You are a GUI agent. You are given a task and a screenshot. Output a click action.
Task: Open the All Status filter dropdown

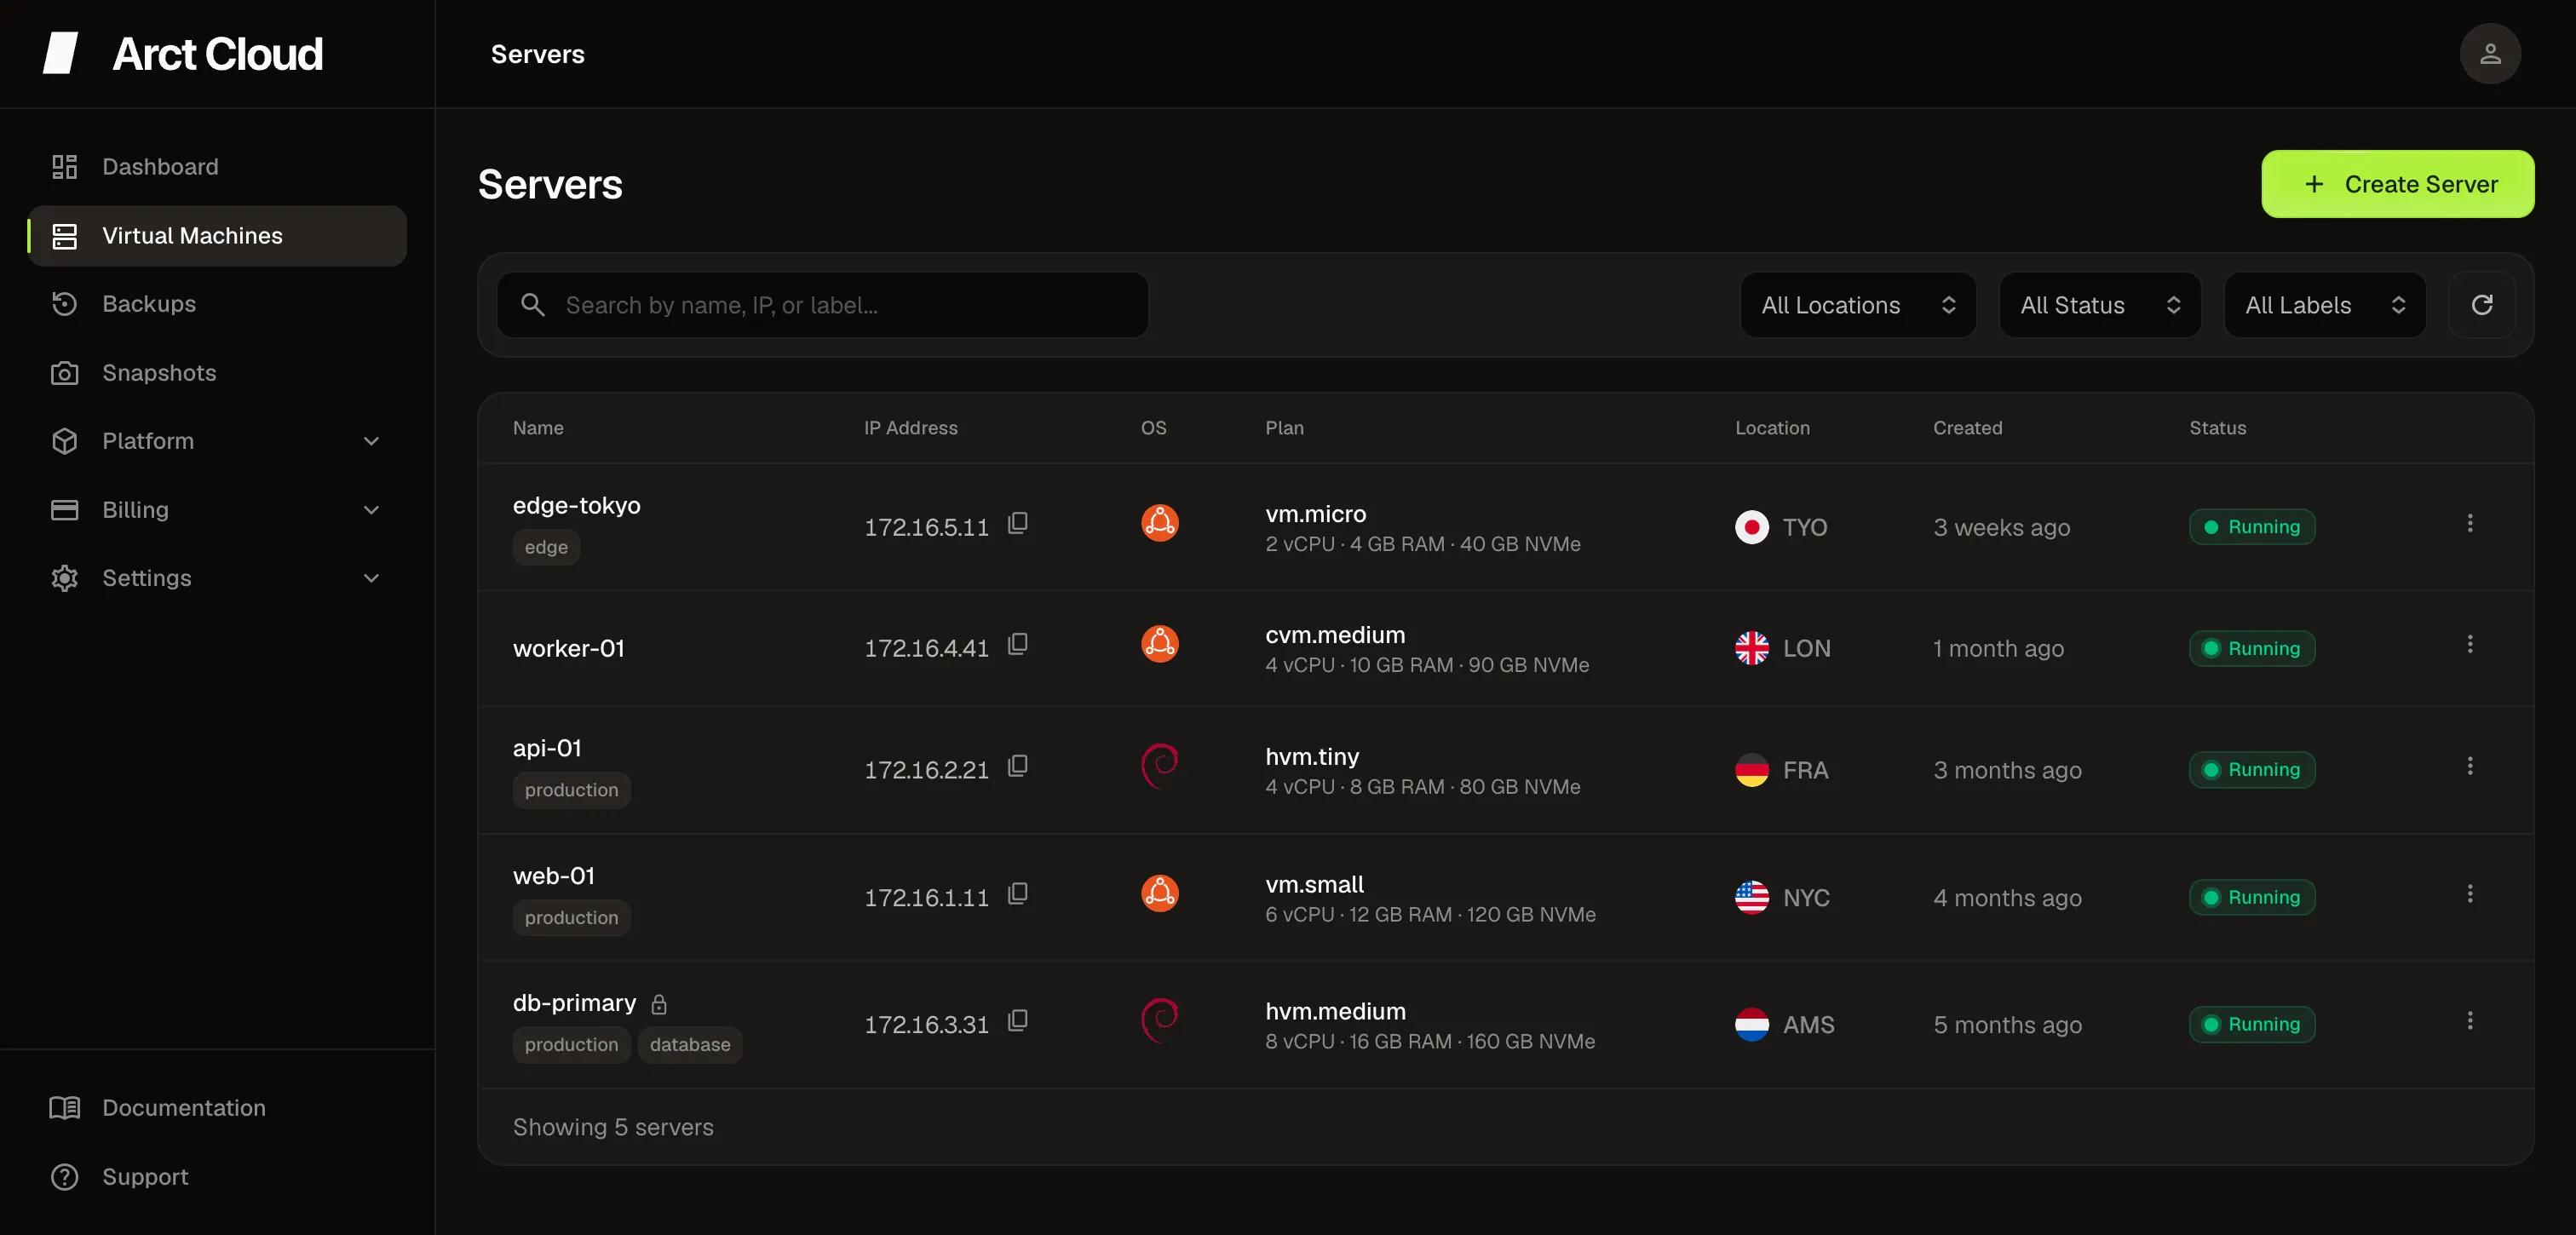[2099, 305]
